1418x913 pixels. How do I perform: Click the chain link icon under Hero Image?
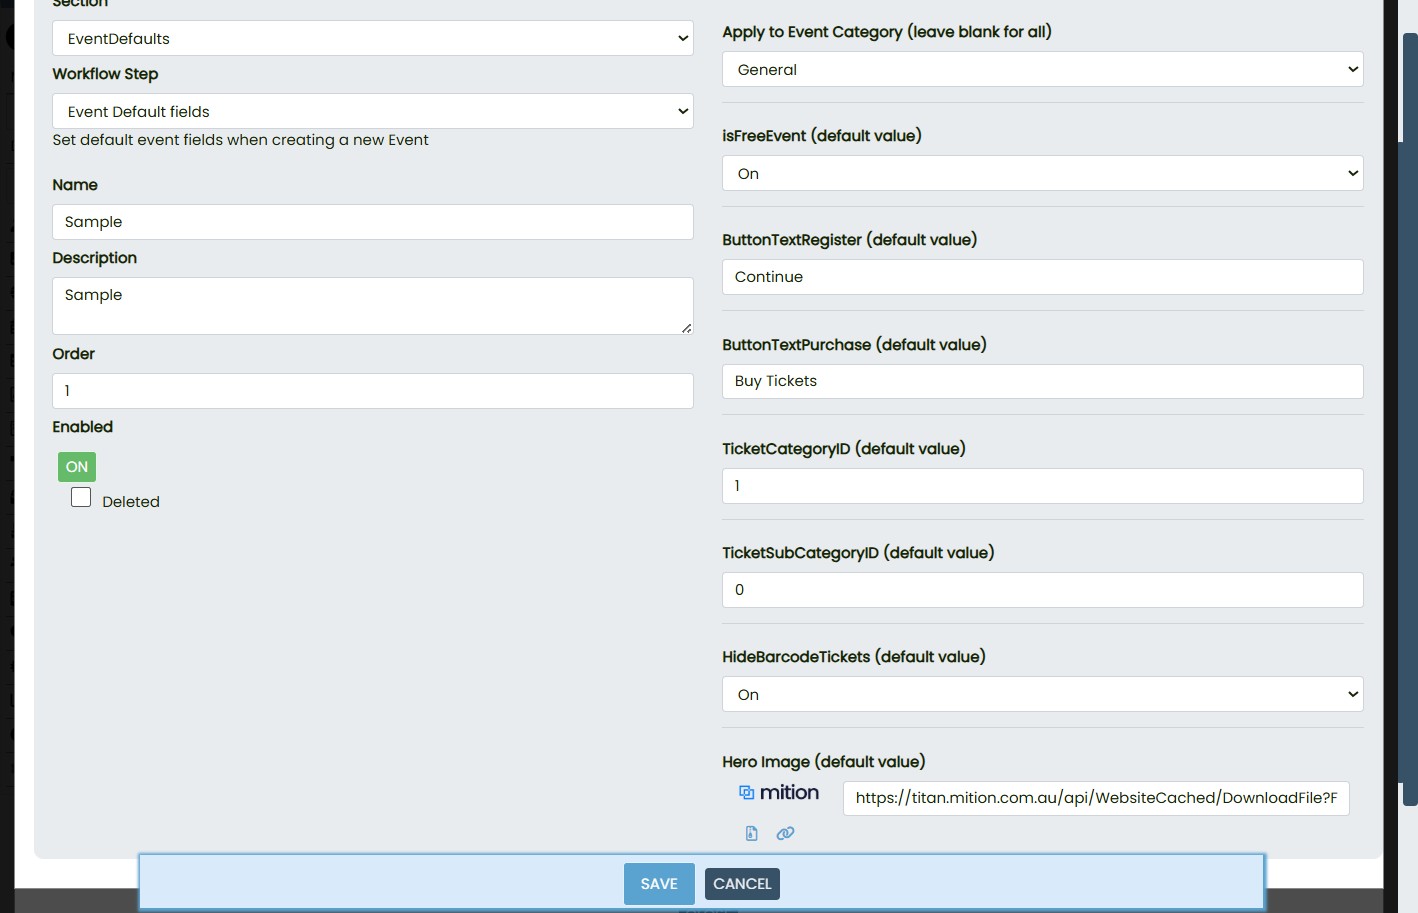click(785, 833)
